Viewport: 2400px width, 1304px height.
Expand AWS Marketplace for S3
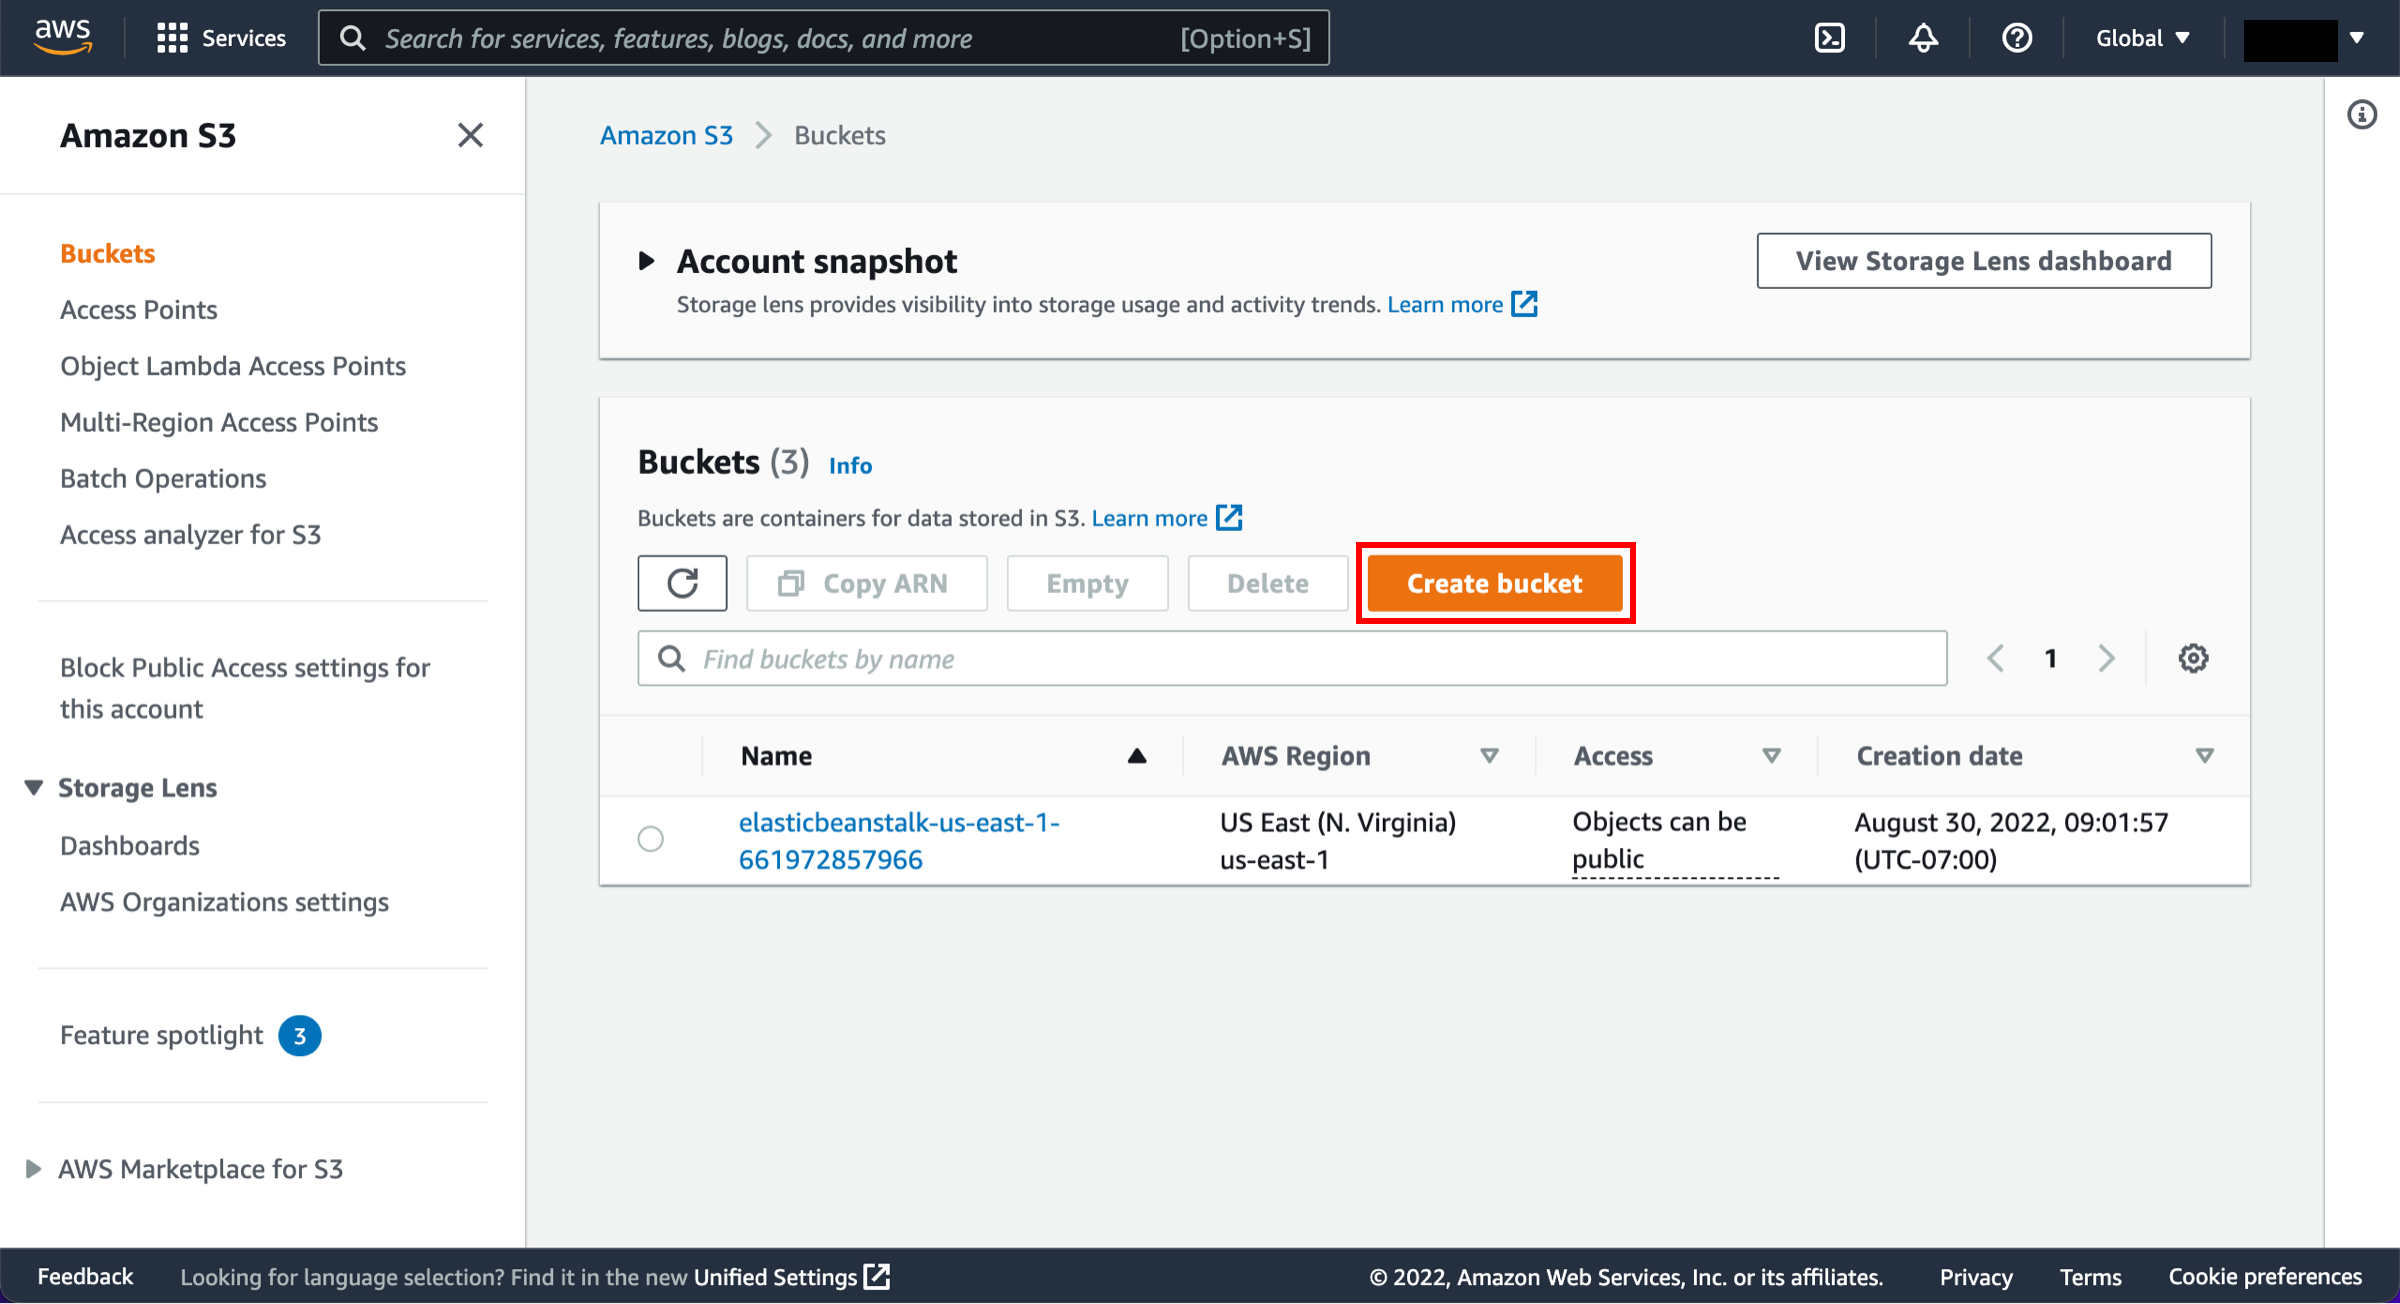pyautogui.click(x=33, y=1169)
